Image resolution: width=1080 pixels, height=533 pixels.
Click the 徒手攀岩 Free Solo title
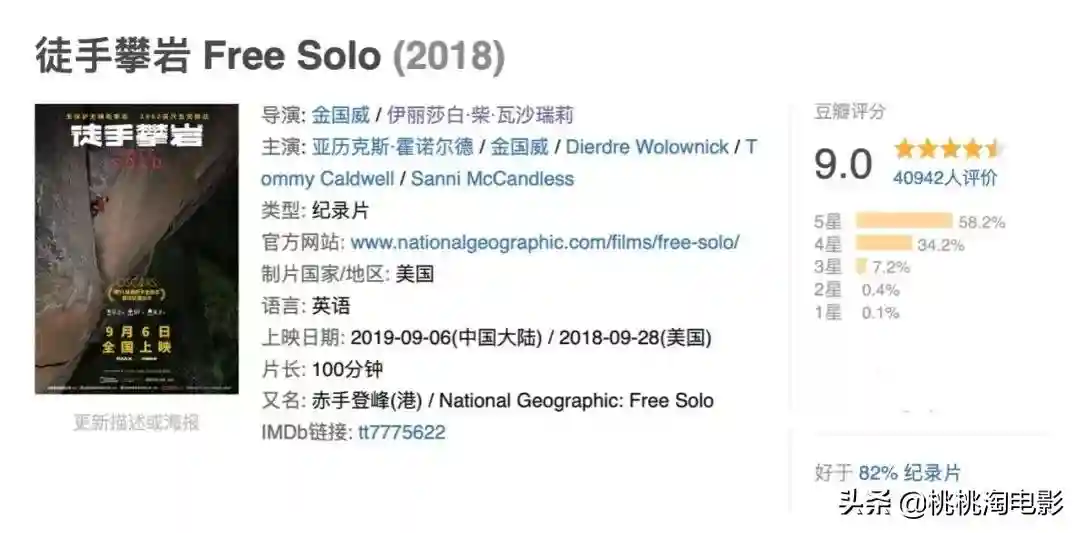(x=270, y=55)
